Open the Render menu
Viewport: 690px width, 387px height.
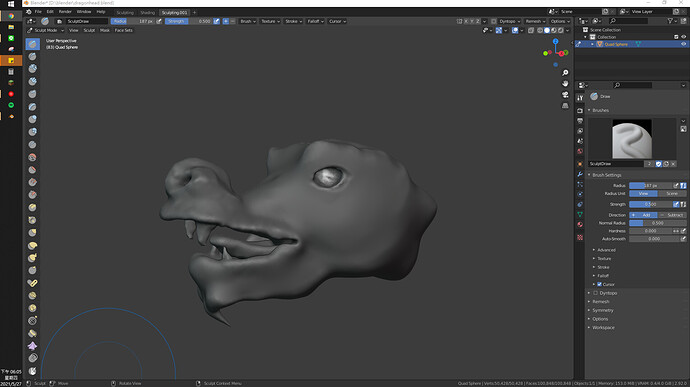pos(65,12)
